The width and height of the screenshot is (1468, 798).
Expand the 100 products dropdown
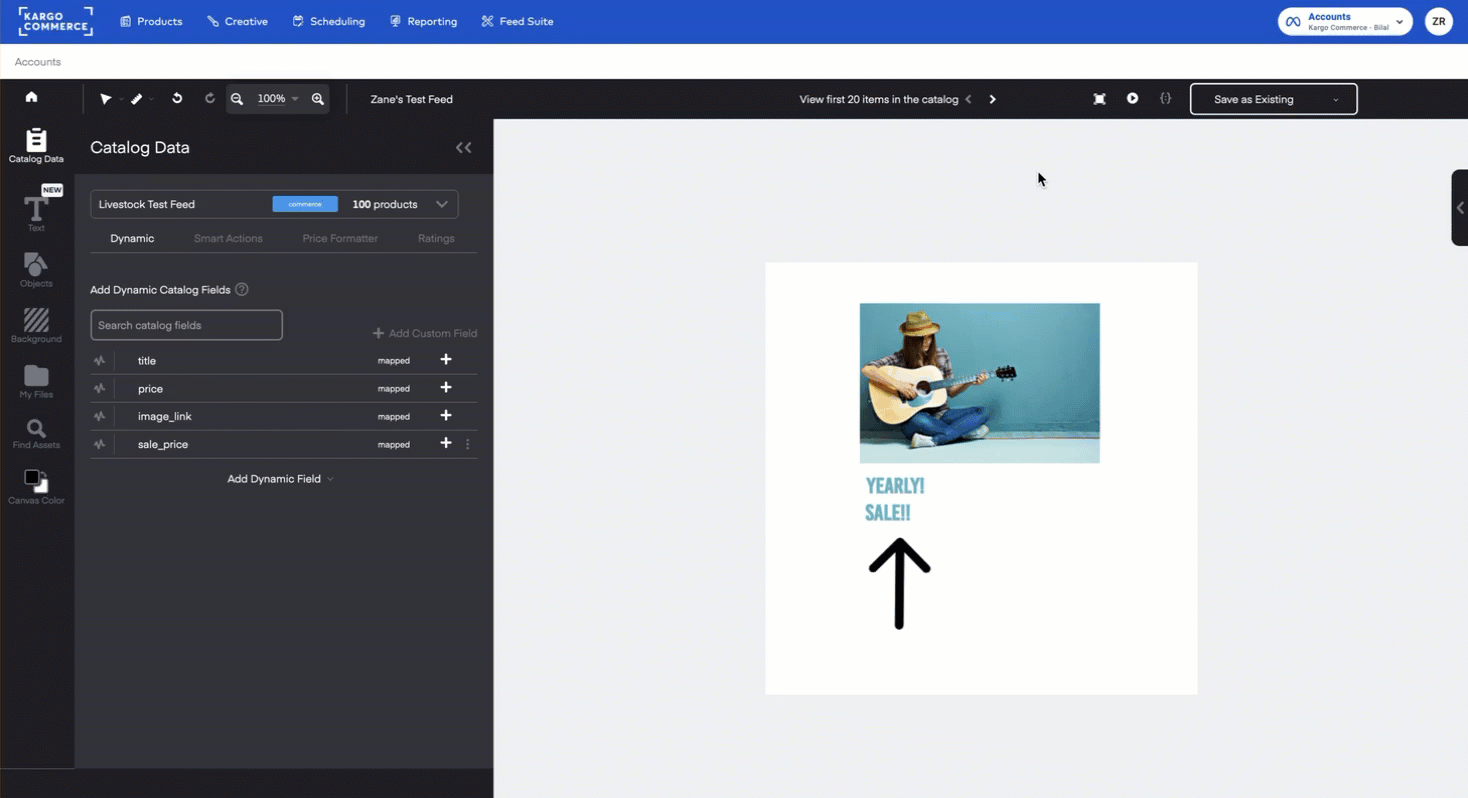tap(441, 204)
